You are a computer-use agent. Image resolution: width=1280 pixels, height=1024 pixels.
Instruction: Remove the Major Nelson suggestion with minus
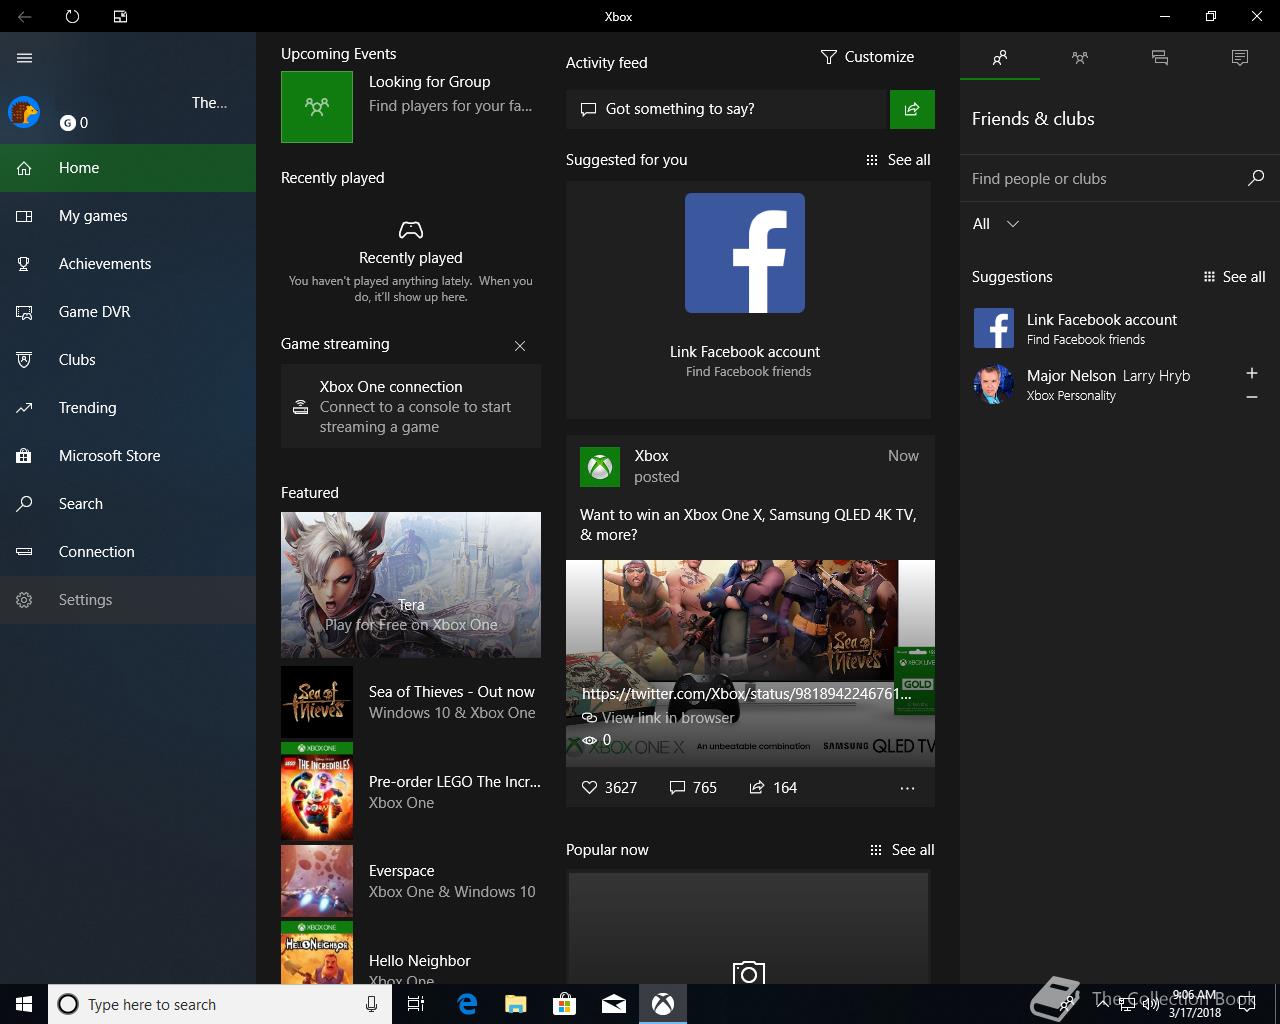(1251, 397)
